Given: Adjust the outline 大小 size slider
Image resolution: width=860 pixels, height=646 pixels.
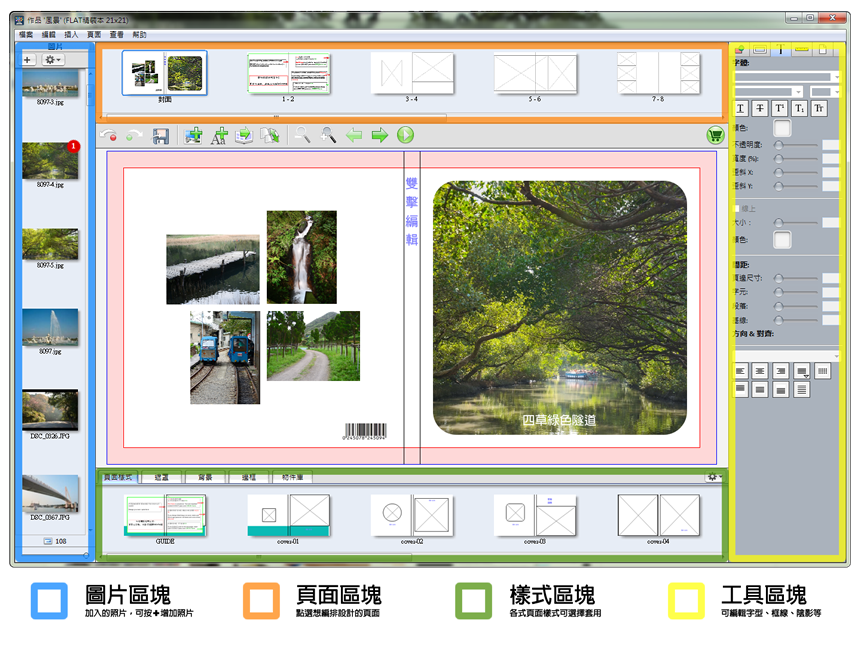Looking at the screenshot, I should [796, 222].
